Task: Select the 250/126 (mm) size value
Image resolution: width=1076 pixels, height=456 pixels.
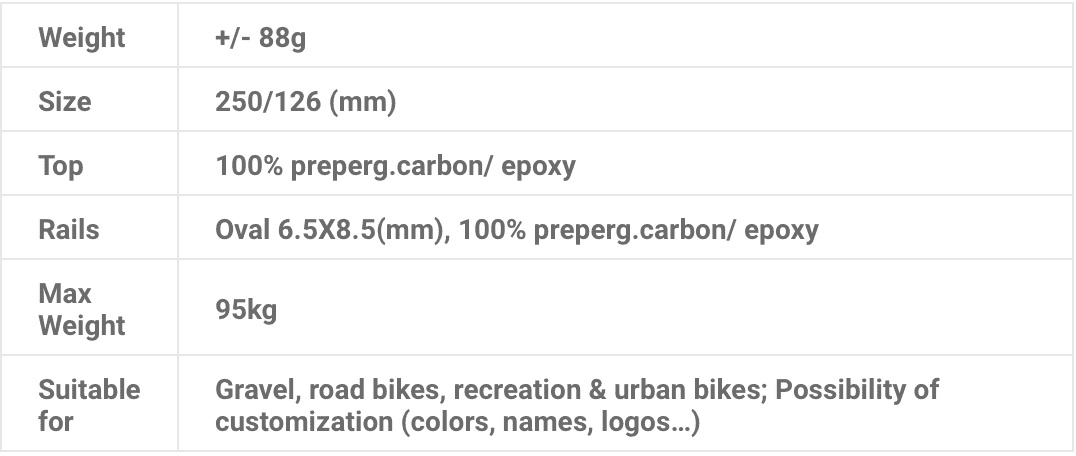Action: 305,101
